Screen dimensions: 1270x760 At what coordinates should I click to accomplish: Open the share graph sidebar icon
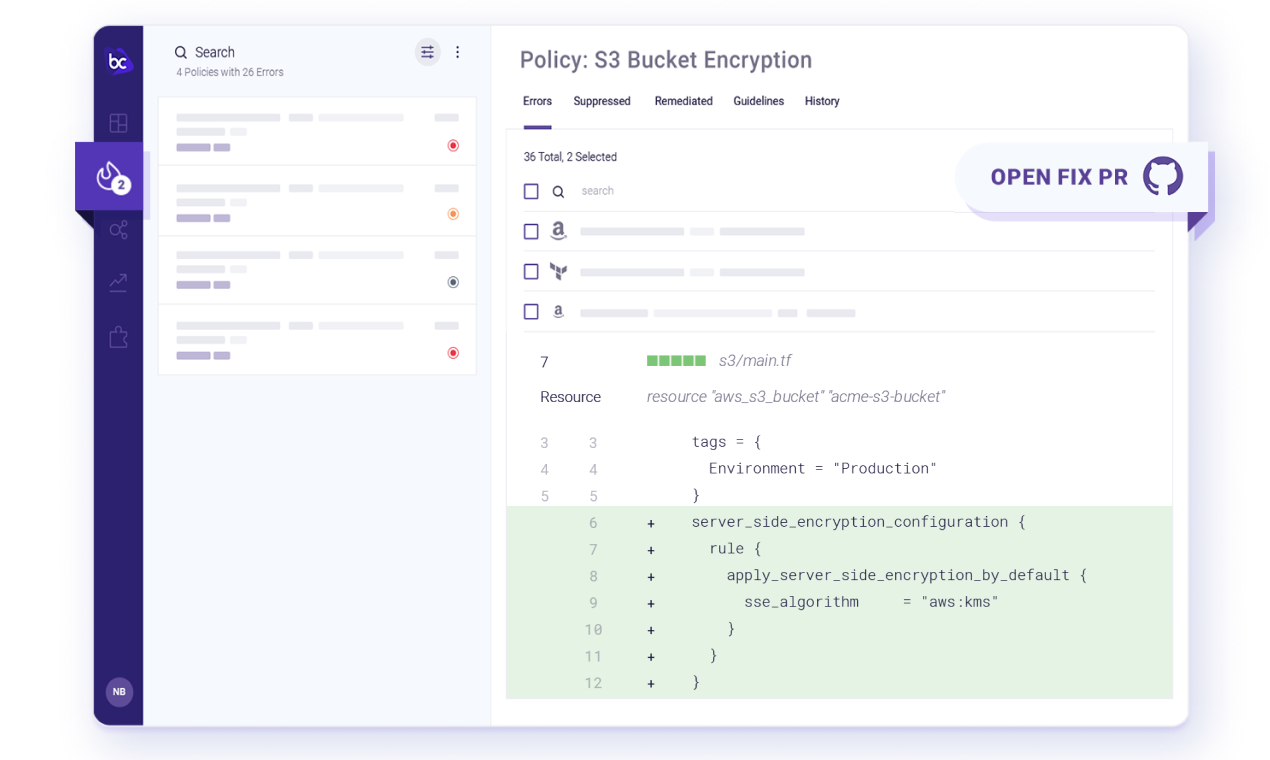point(118,230)
